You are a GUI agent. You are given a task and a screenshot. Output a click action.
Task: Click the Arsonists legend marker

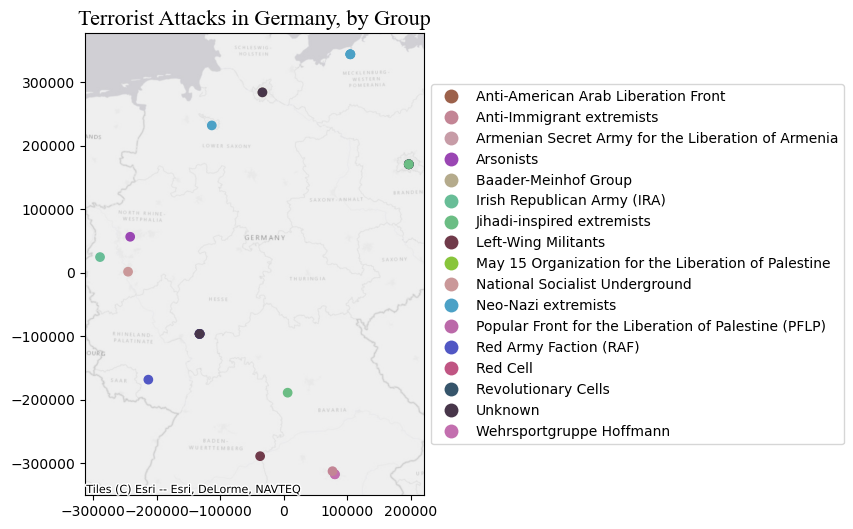coord(451,159)
